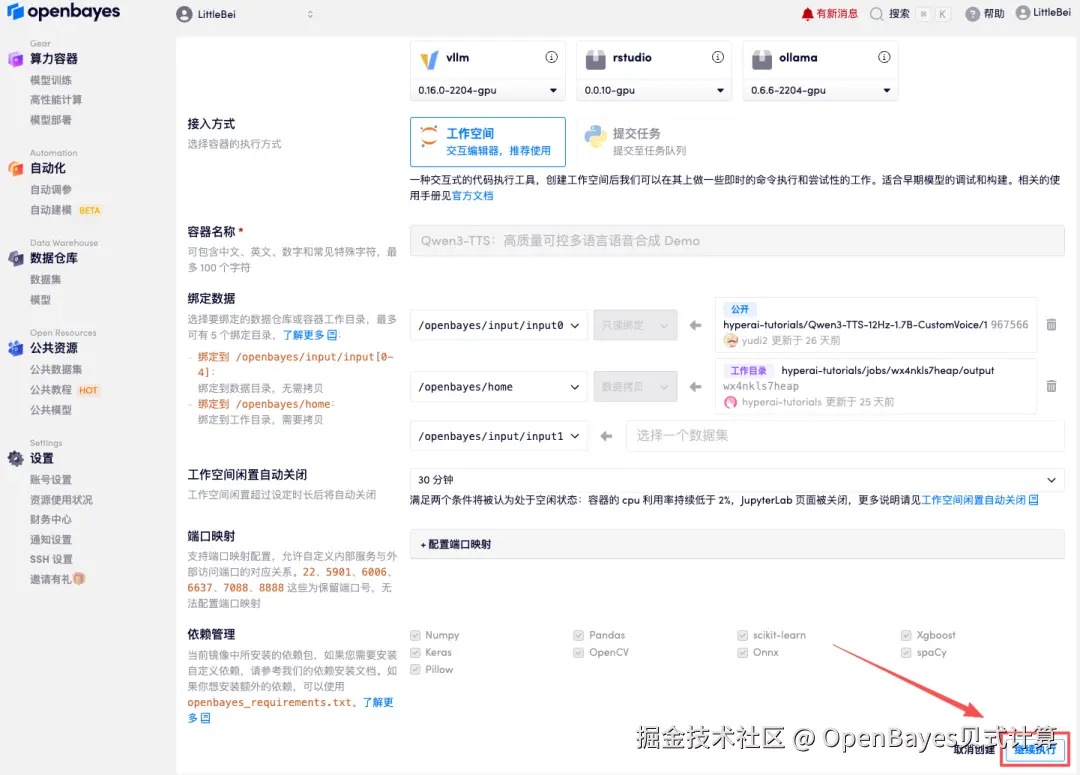
Task: Click the openbayes logo
Action: click(64, 12)
